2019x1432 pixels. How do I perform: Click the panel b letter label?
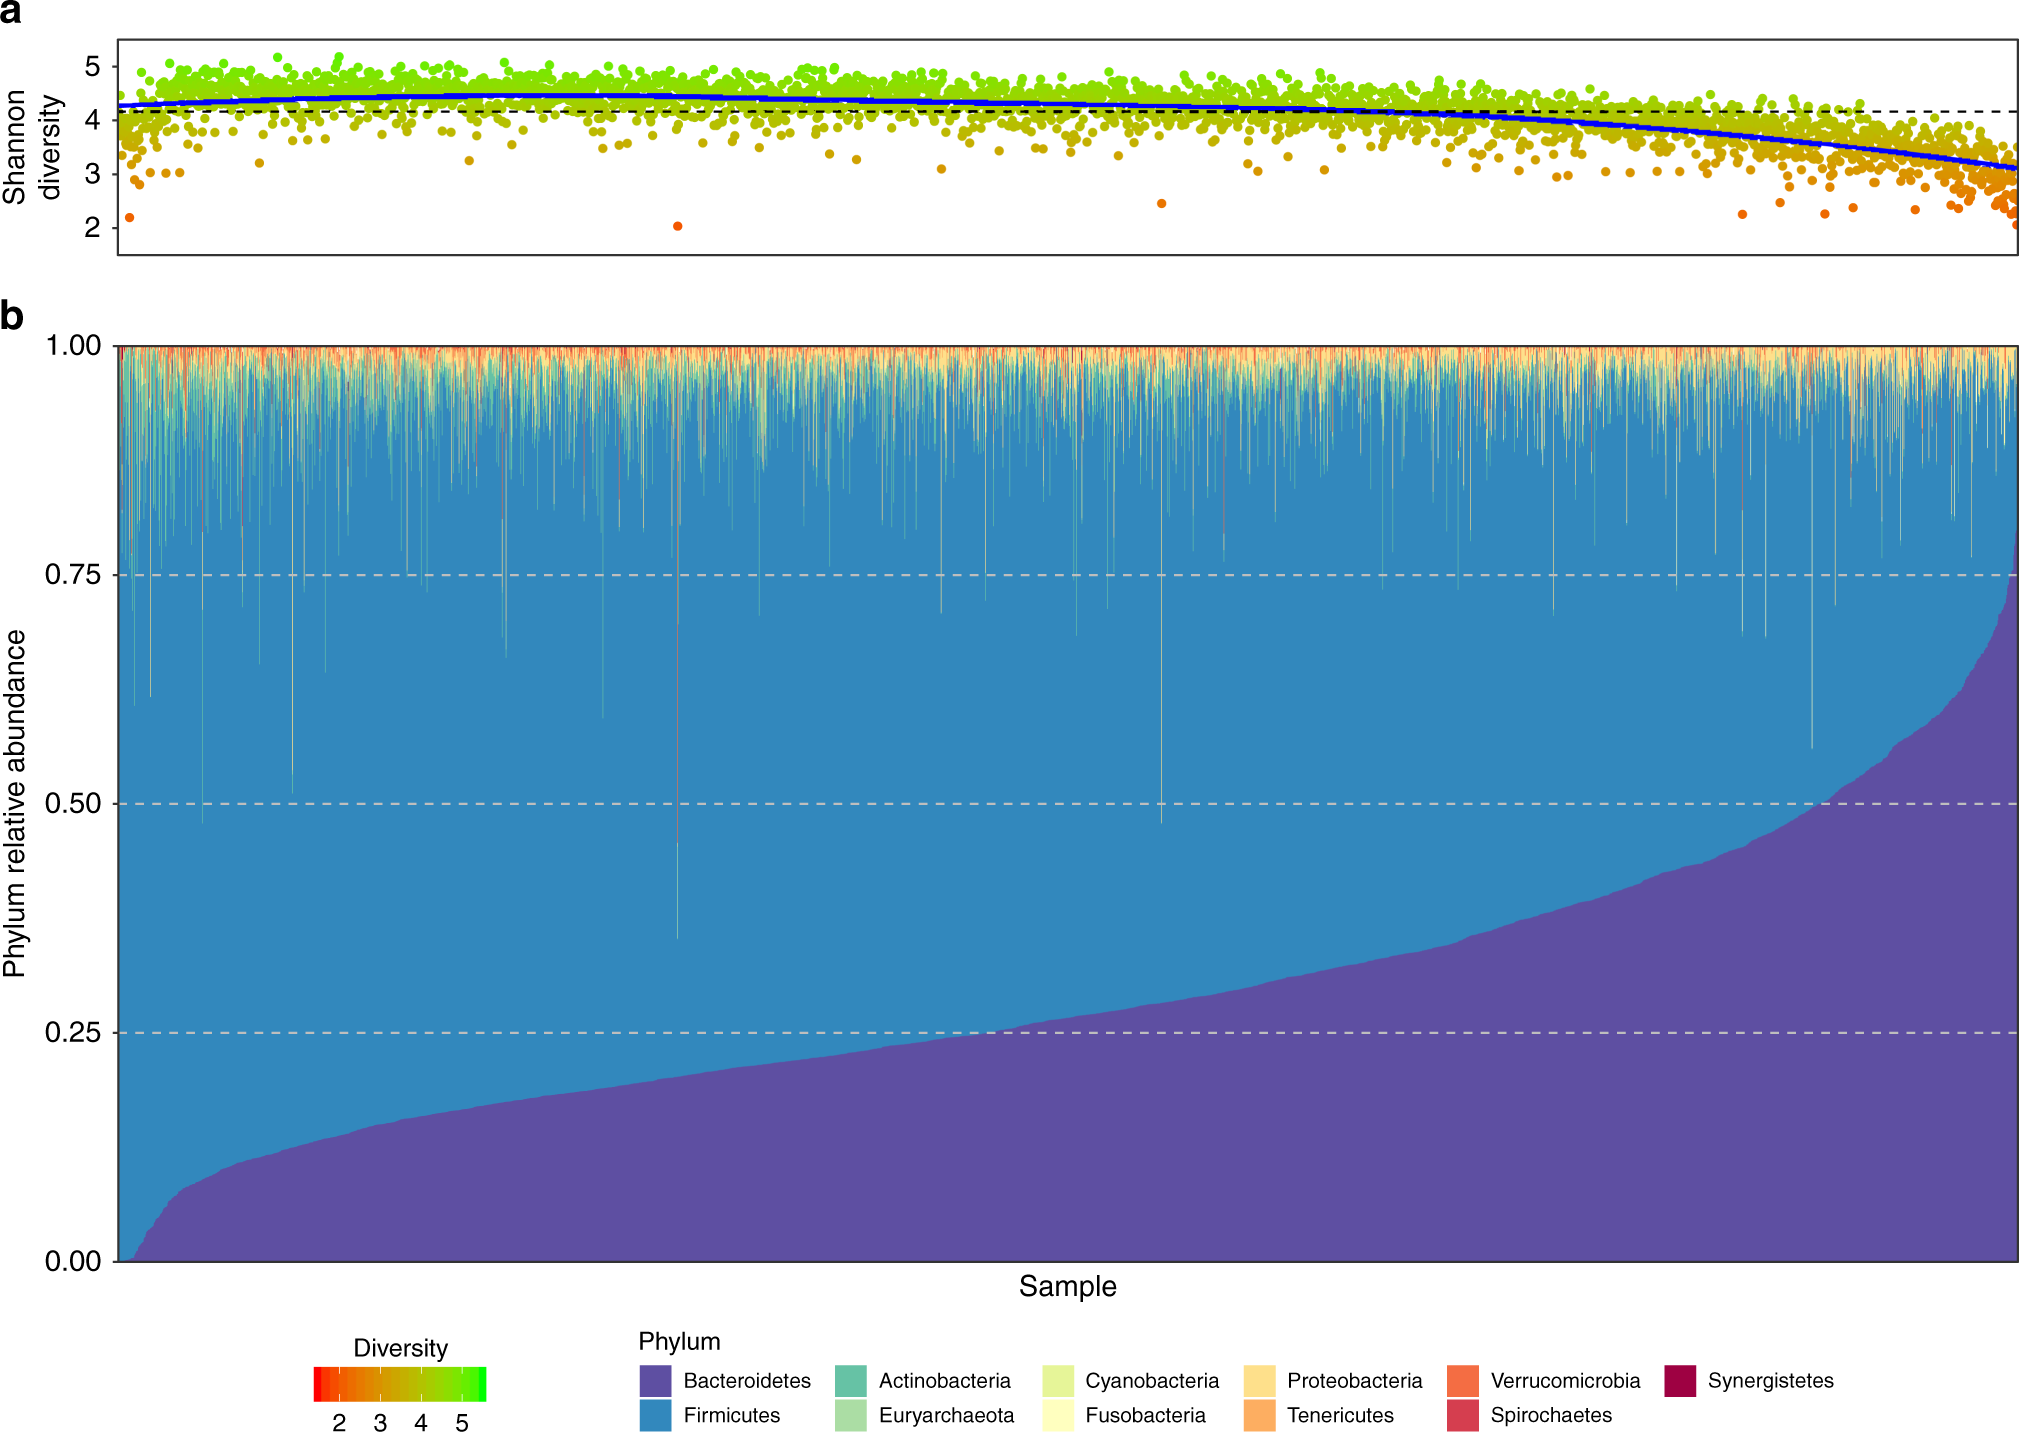coord(12,316)
